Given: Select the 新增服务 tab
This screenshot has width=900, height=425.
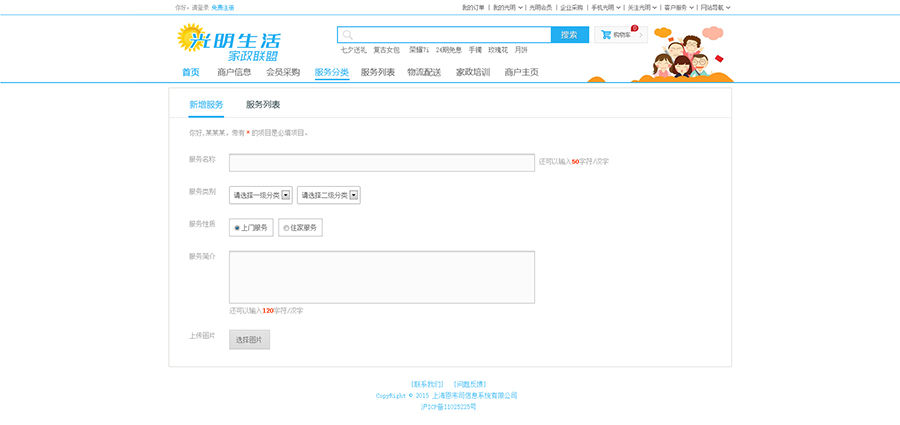Looking at the screenshot, I should 206,104.
